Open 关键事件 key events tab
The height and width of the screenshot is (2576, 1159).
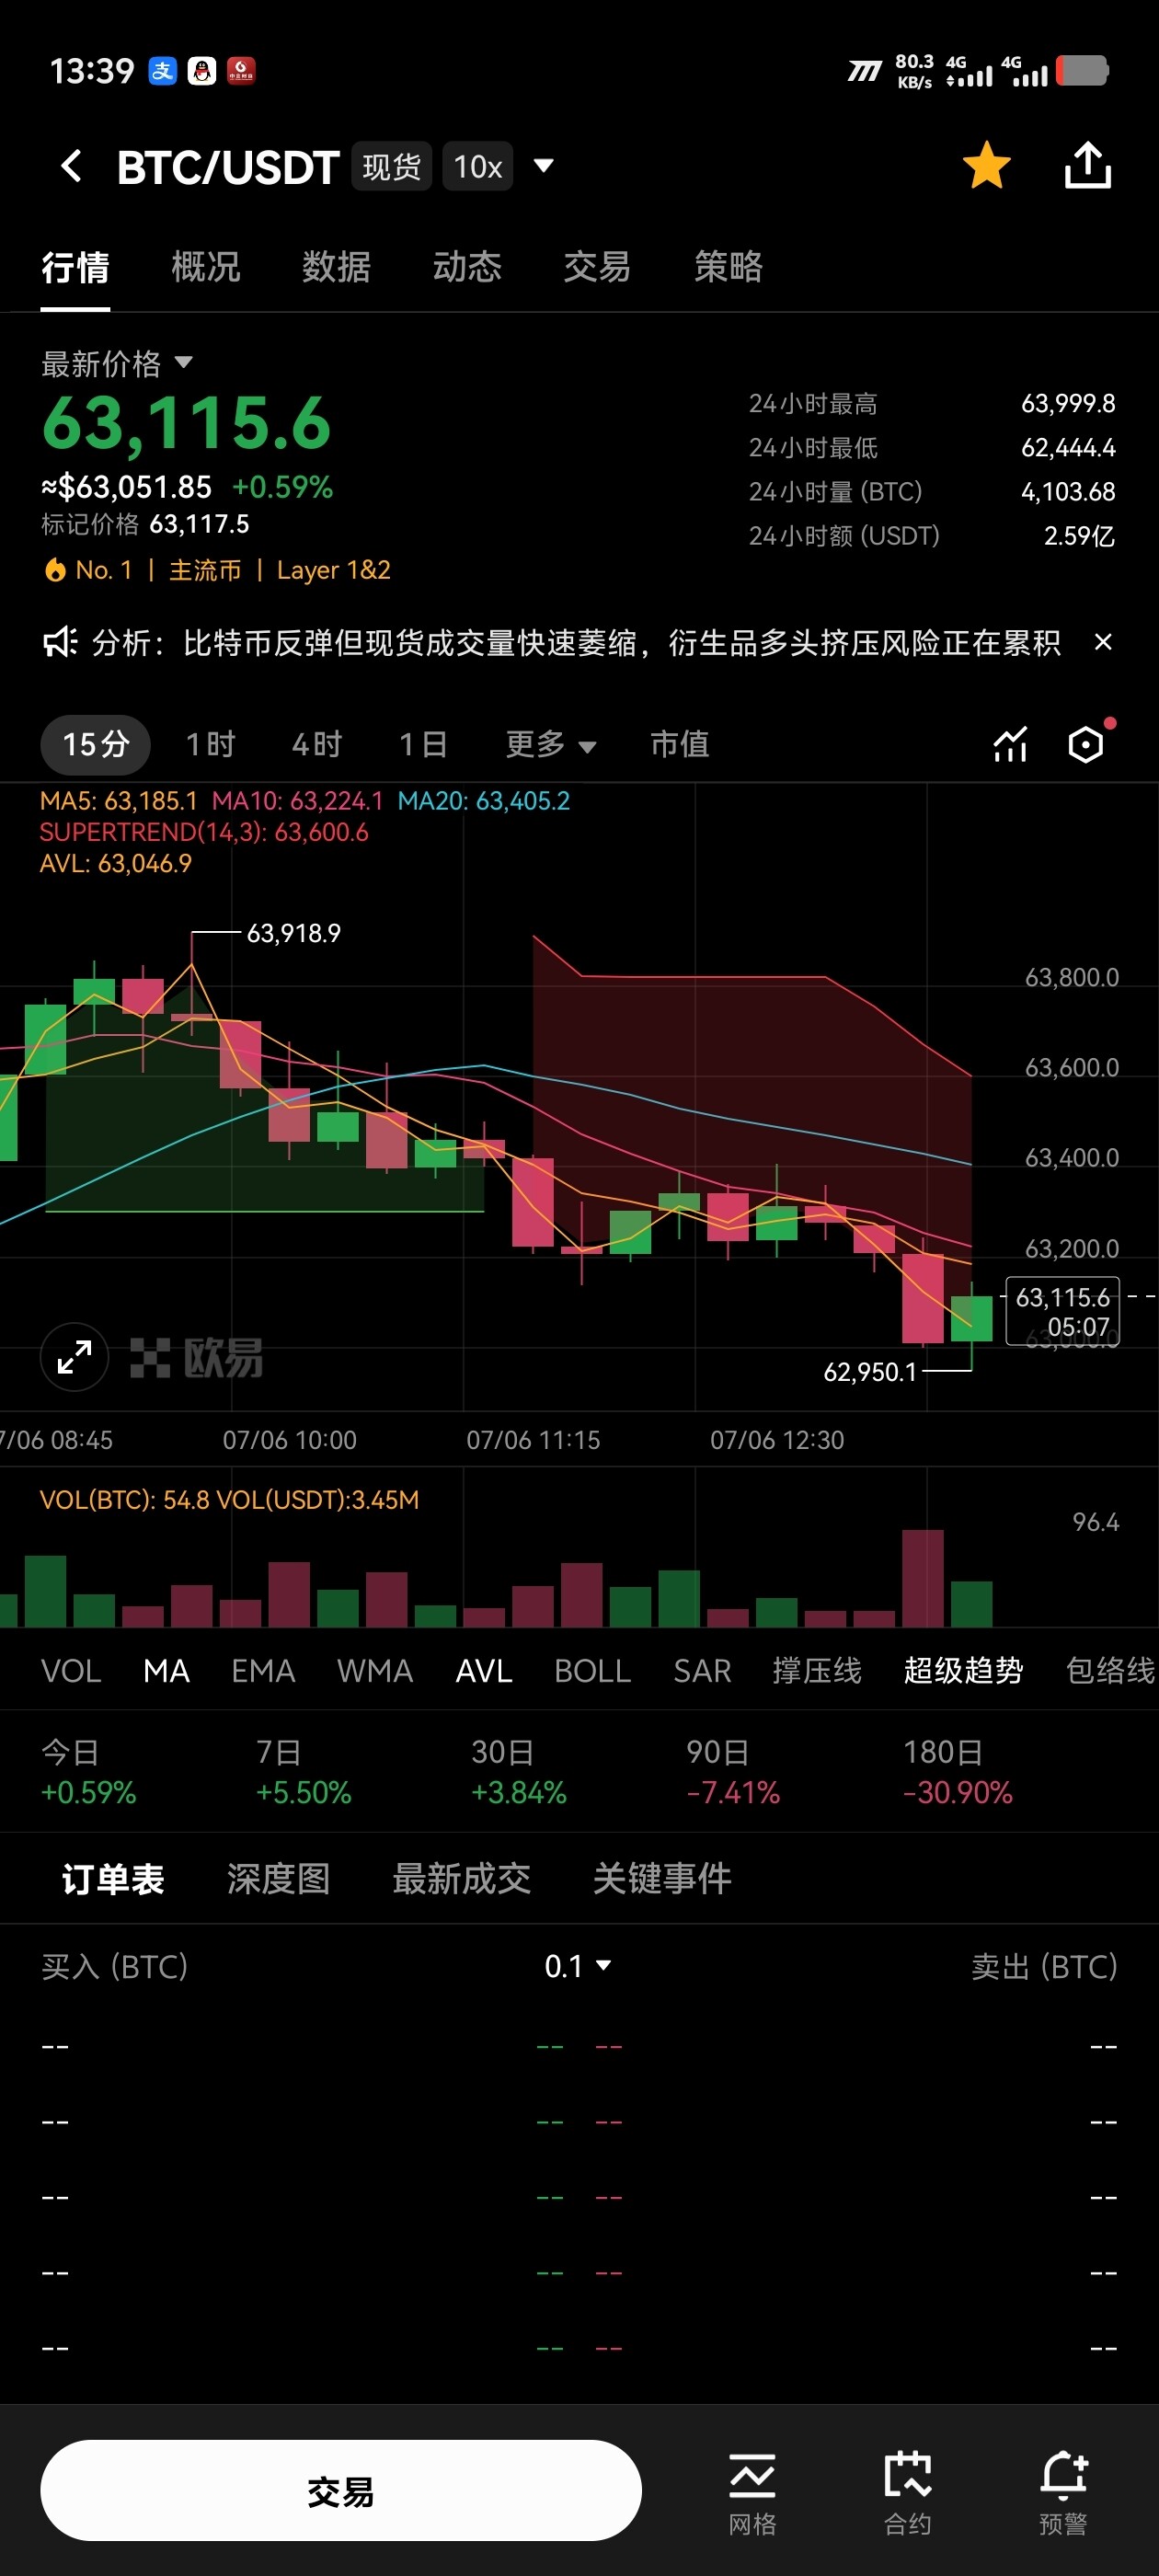pos(662,1879)
